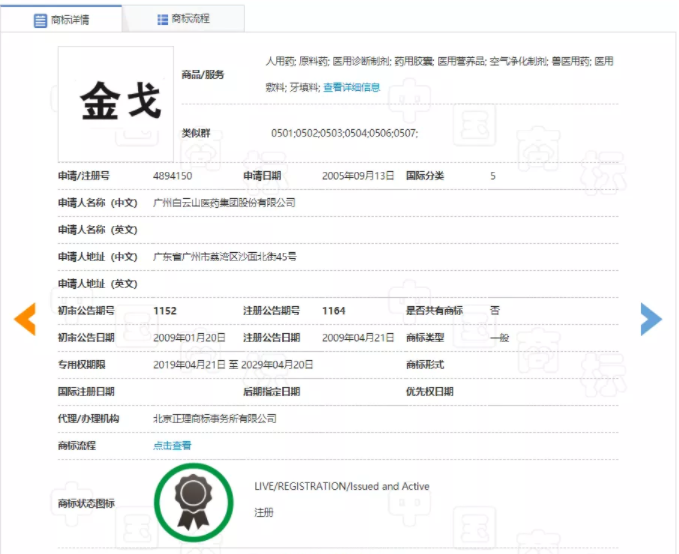Select shared trademark value 否
This screenshot has width=679, height=554.
(x=495, y=311)
